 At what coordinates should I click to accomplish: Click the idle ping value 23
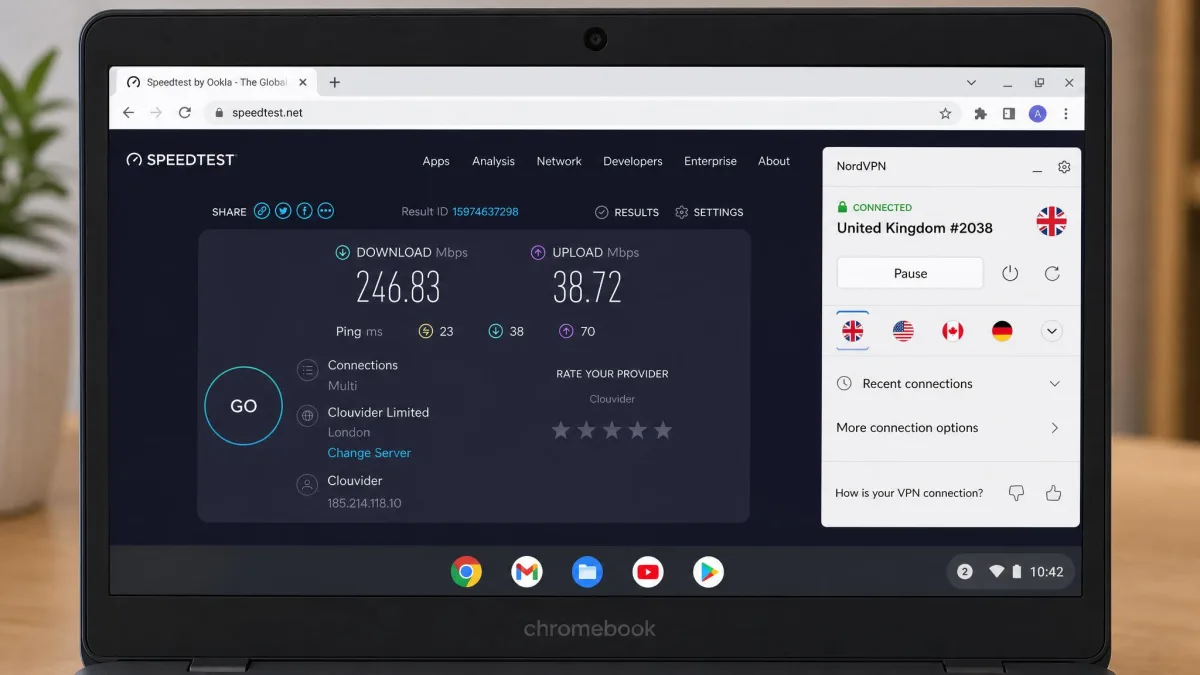tap(446, 331)
